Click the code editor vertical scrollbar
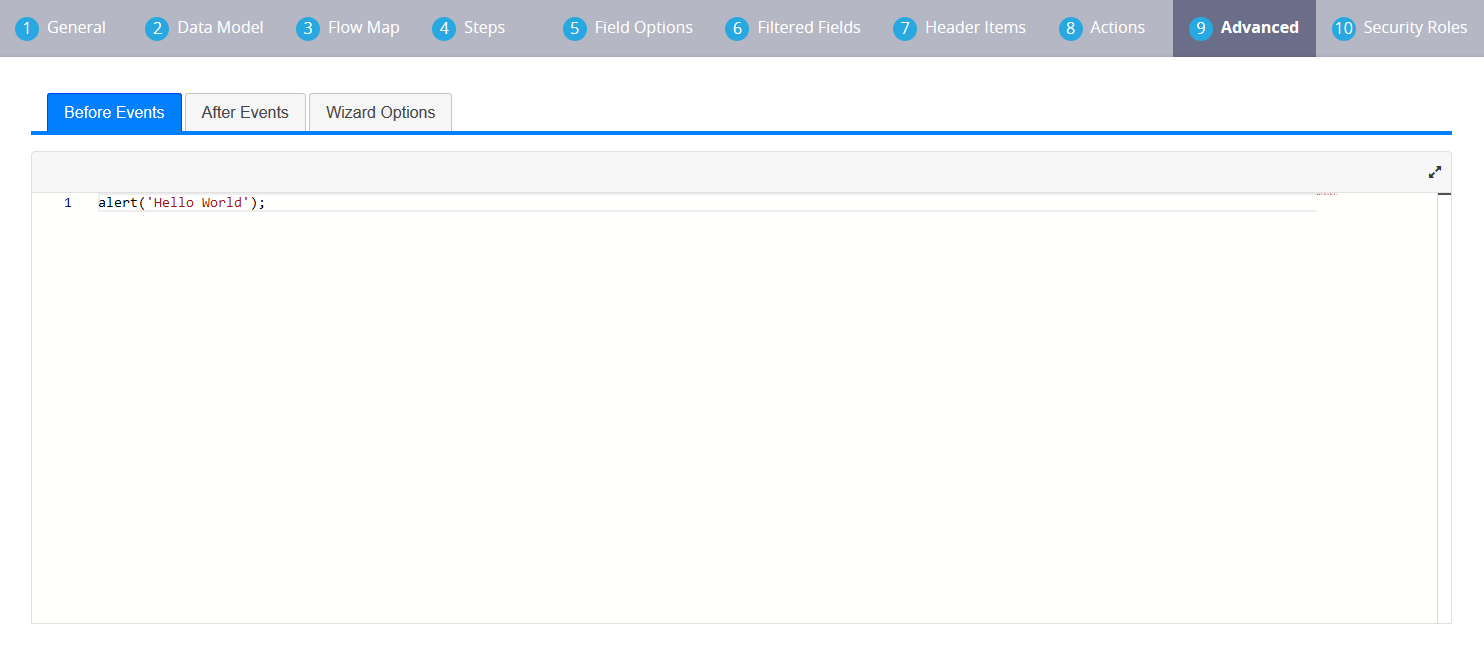The width and height of the screenshot is (1484, 660). point(1444,400)
